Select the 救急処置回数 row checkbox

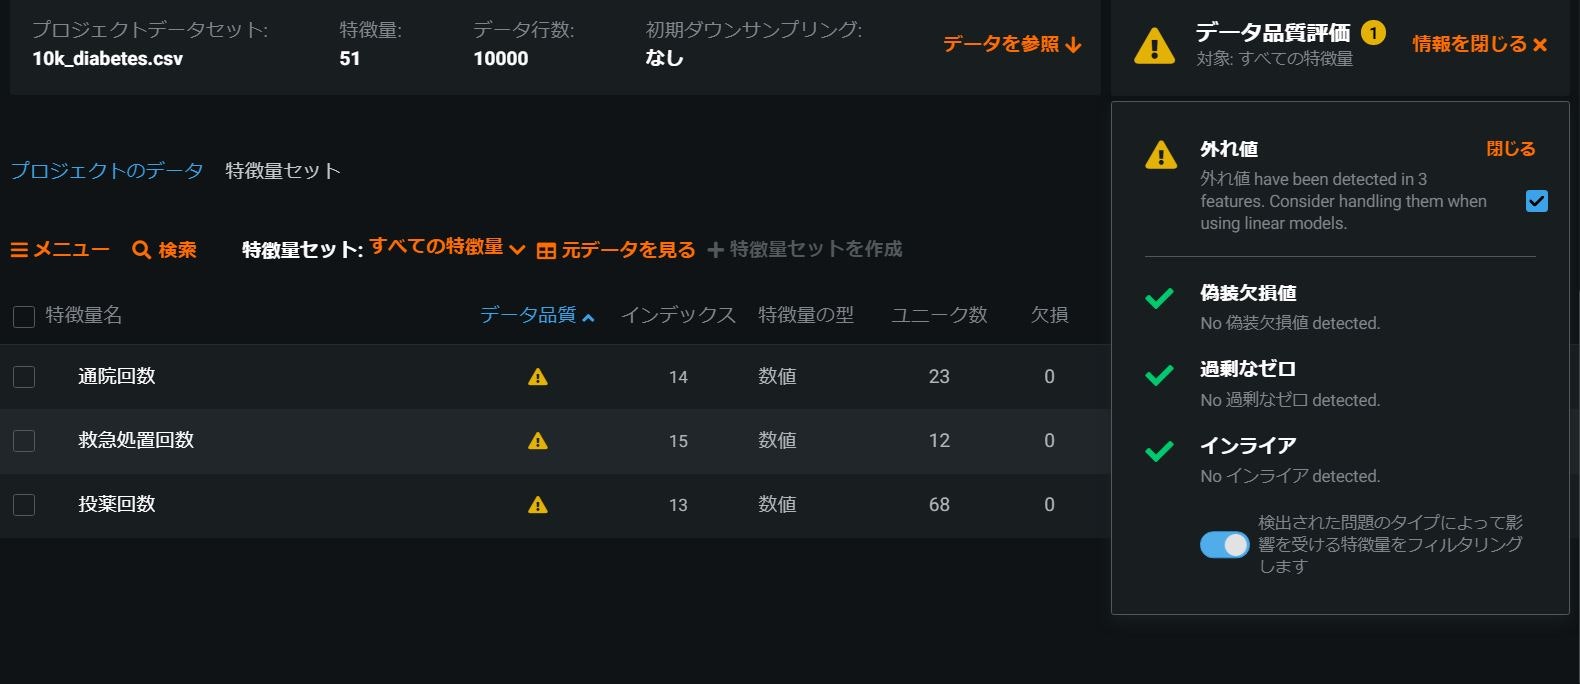pyautogui.click(x=22, y=441)
